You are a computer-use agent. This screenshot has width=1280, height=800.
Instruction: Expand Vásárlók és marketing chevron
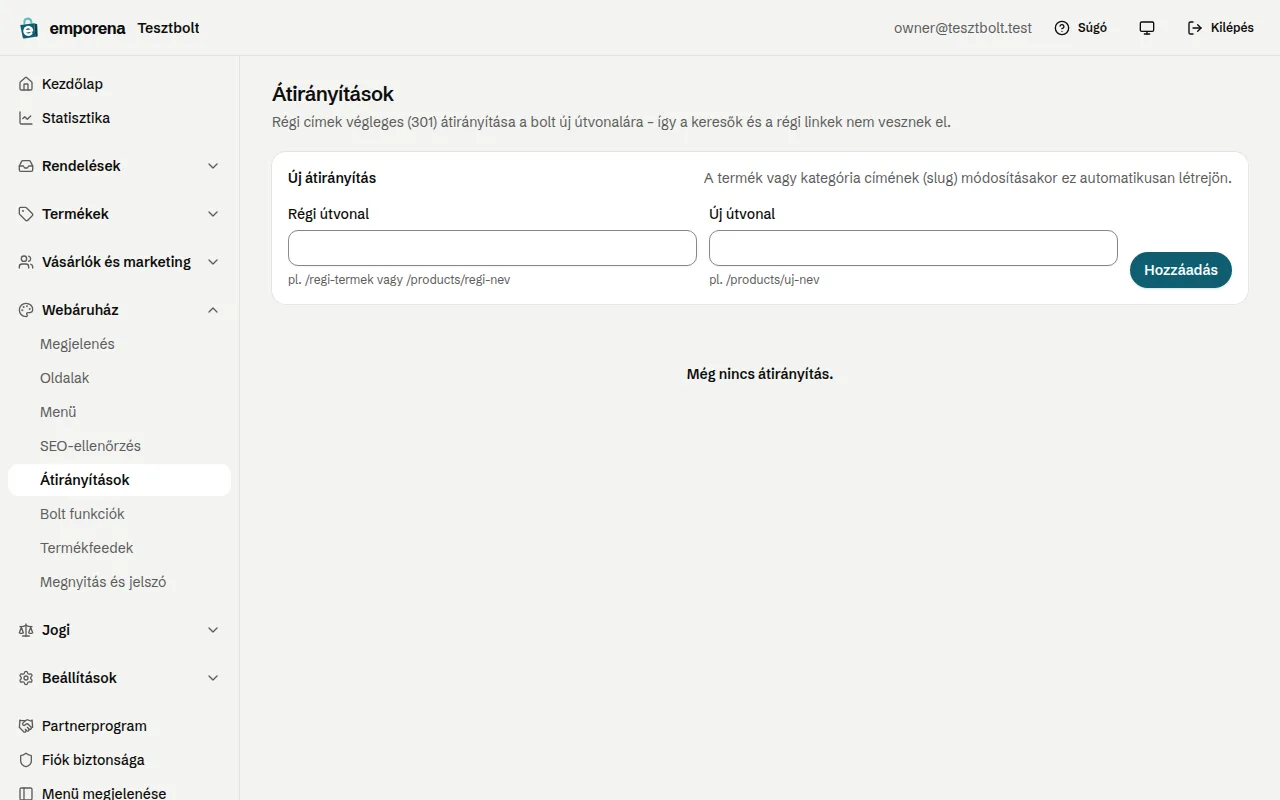[x=213, y=262]
